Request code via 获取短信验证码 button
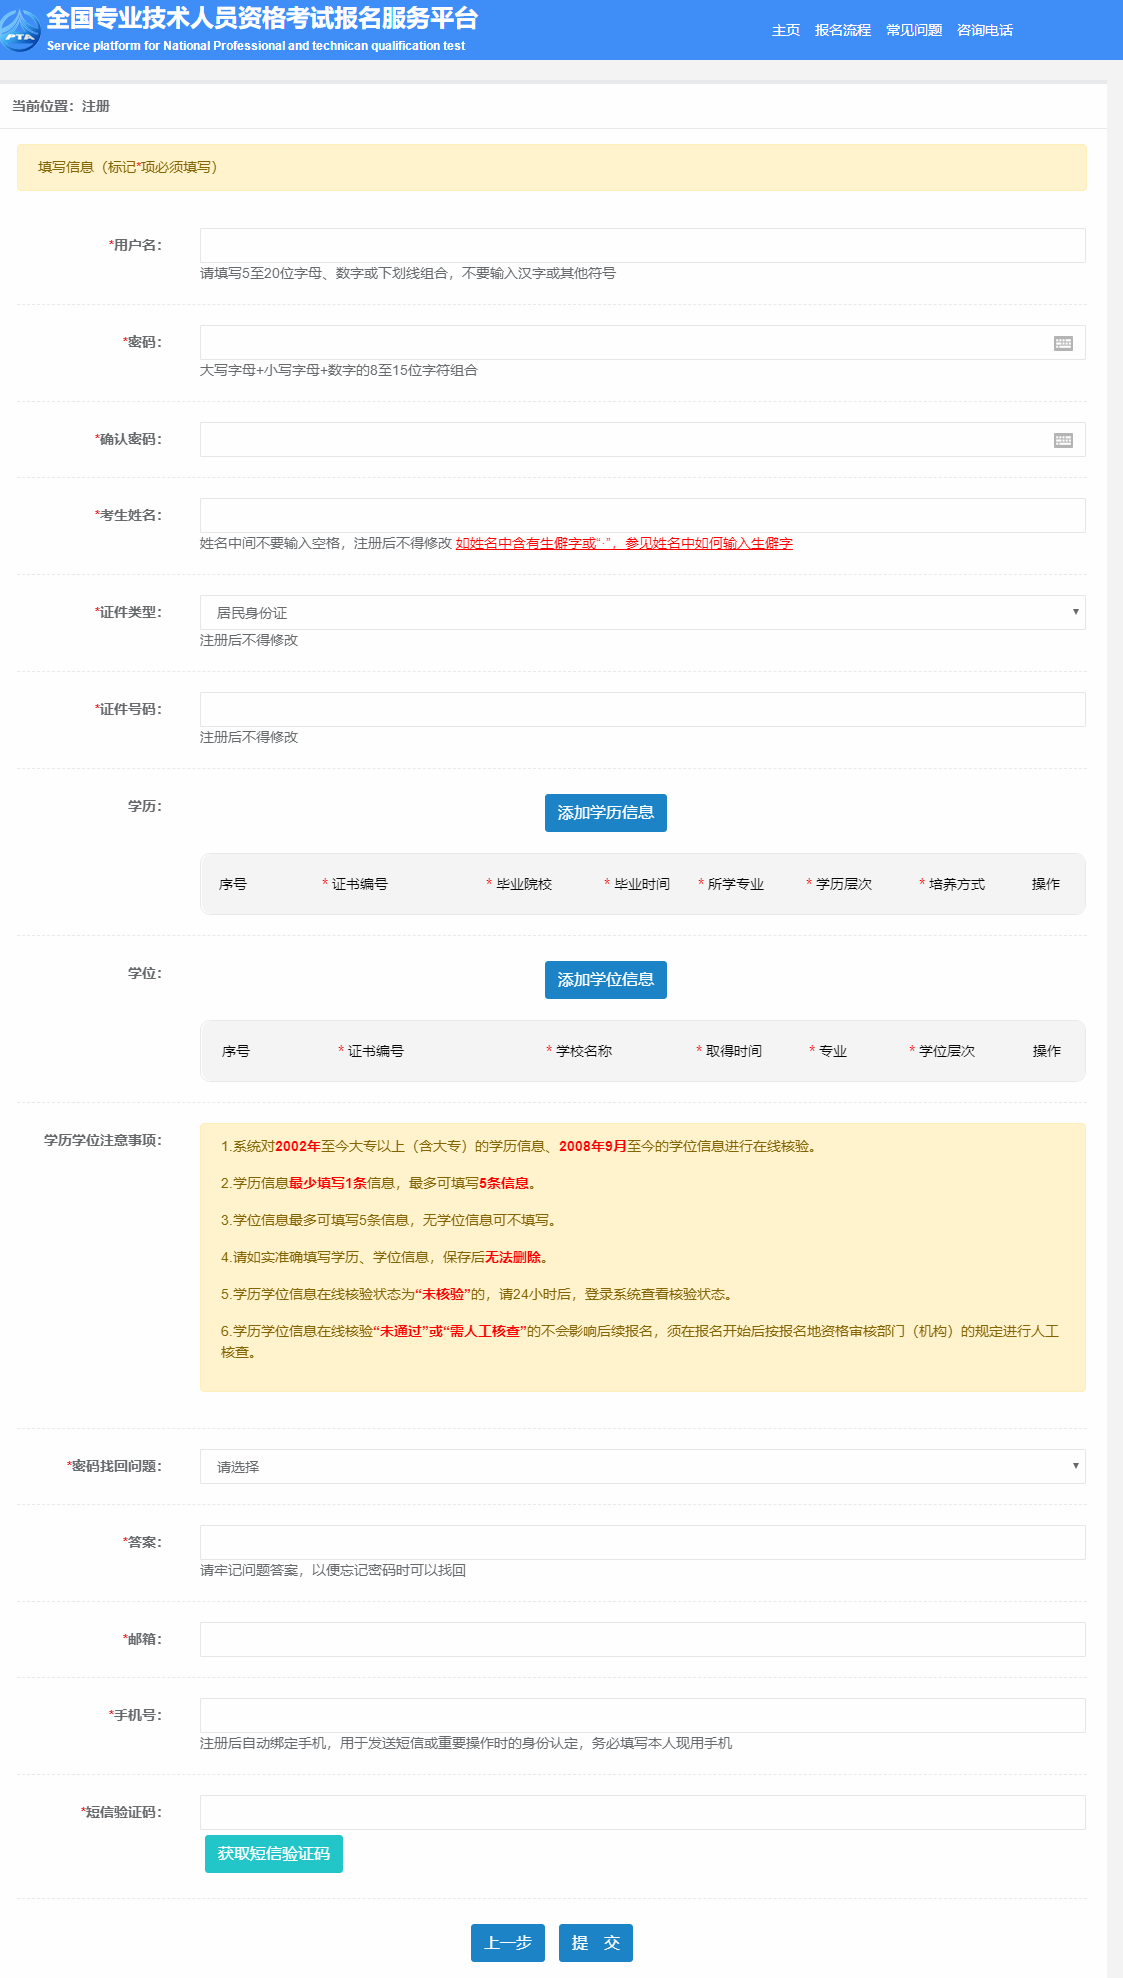Viewport: 1123px width, 1978px height. coord(274,1854)
